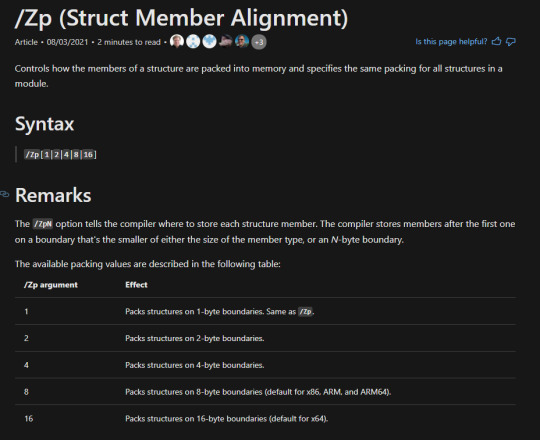This screenshot has height=440, width=540.
Task: Click the italic N in "N-byte boundary"
Action: (x=334, y=240)
